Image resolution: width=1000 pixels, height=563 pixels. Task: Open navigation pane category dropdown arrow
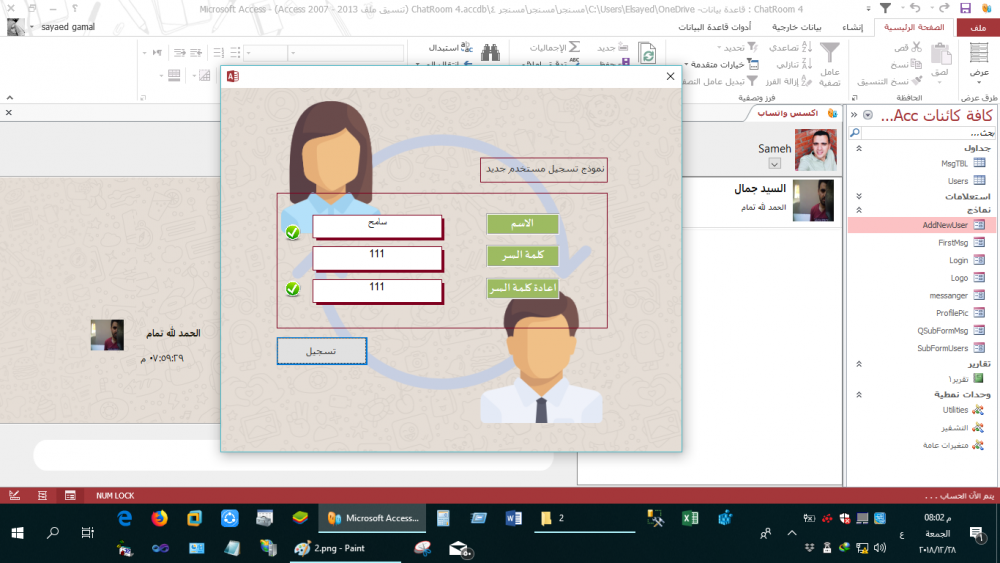tap(868, 115)
